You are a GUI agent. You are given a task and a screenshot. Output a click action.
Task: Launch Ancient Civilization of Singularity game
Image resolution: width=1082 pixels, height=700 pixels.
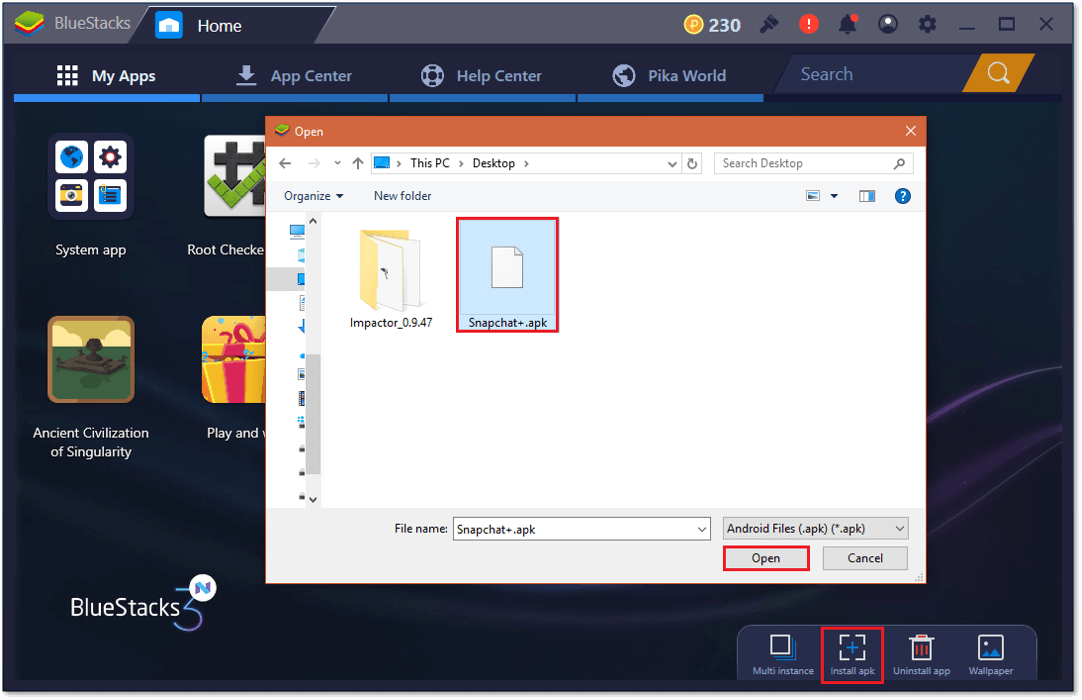click(91, 359)
